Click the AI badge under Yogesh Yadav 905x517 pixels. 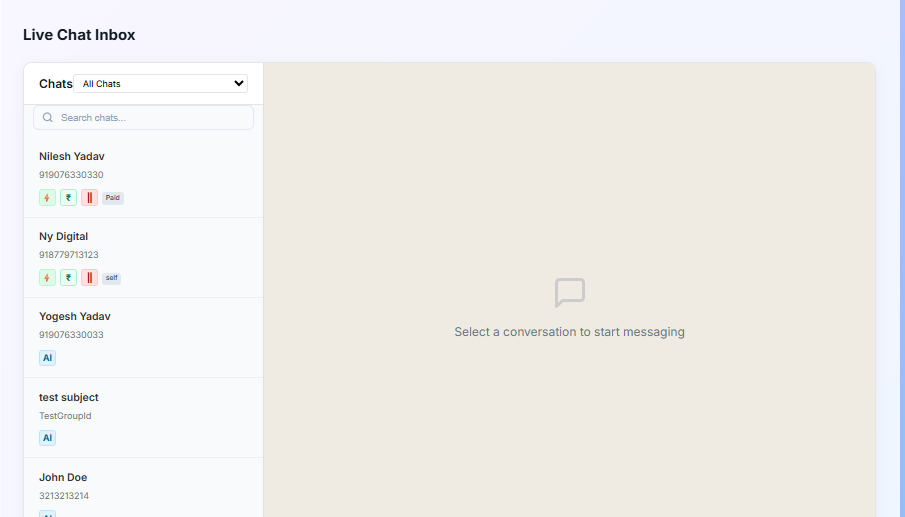click(47, 358)
